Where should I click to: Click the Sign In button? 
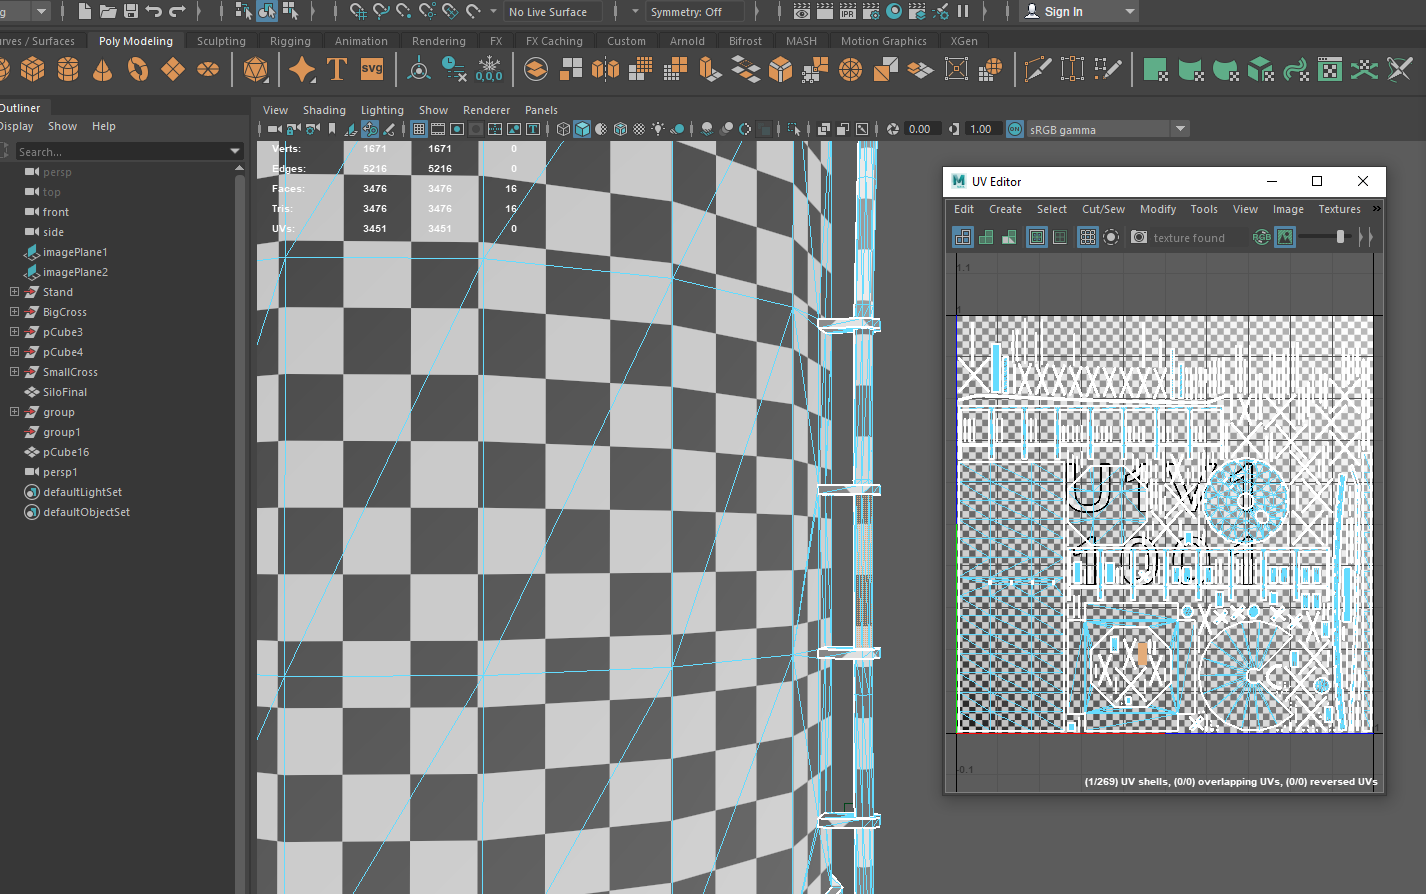pos(1063,12)
